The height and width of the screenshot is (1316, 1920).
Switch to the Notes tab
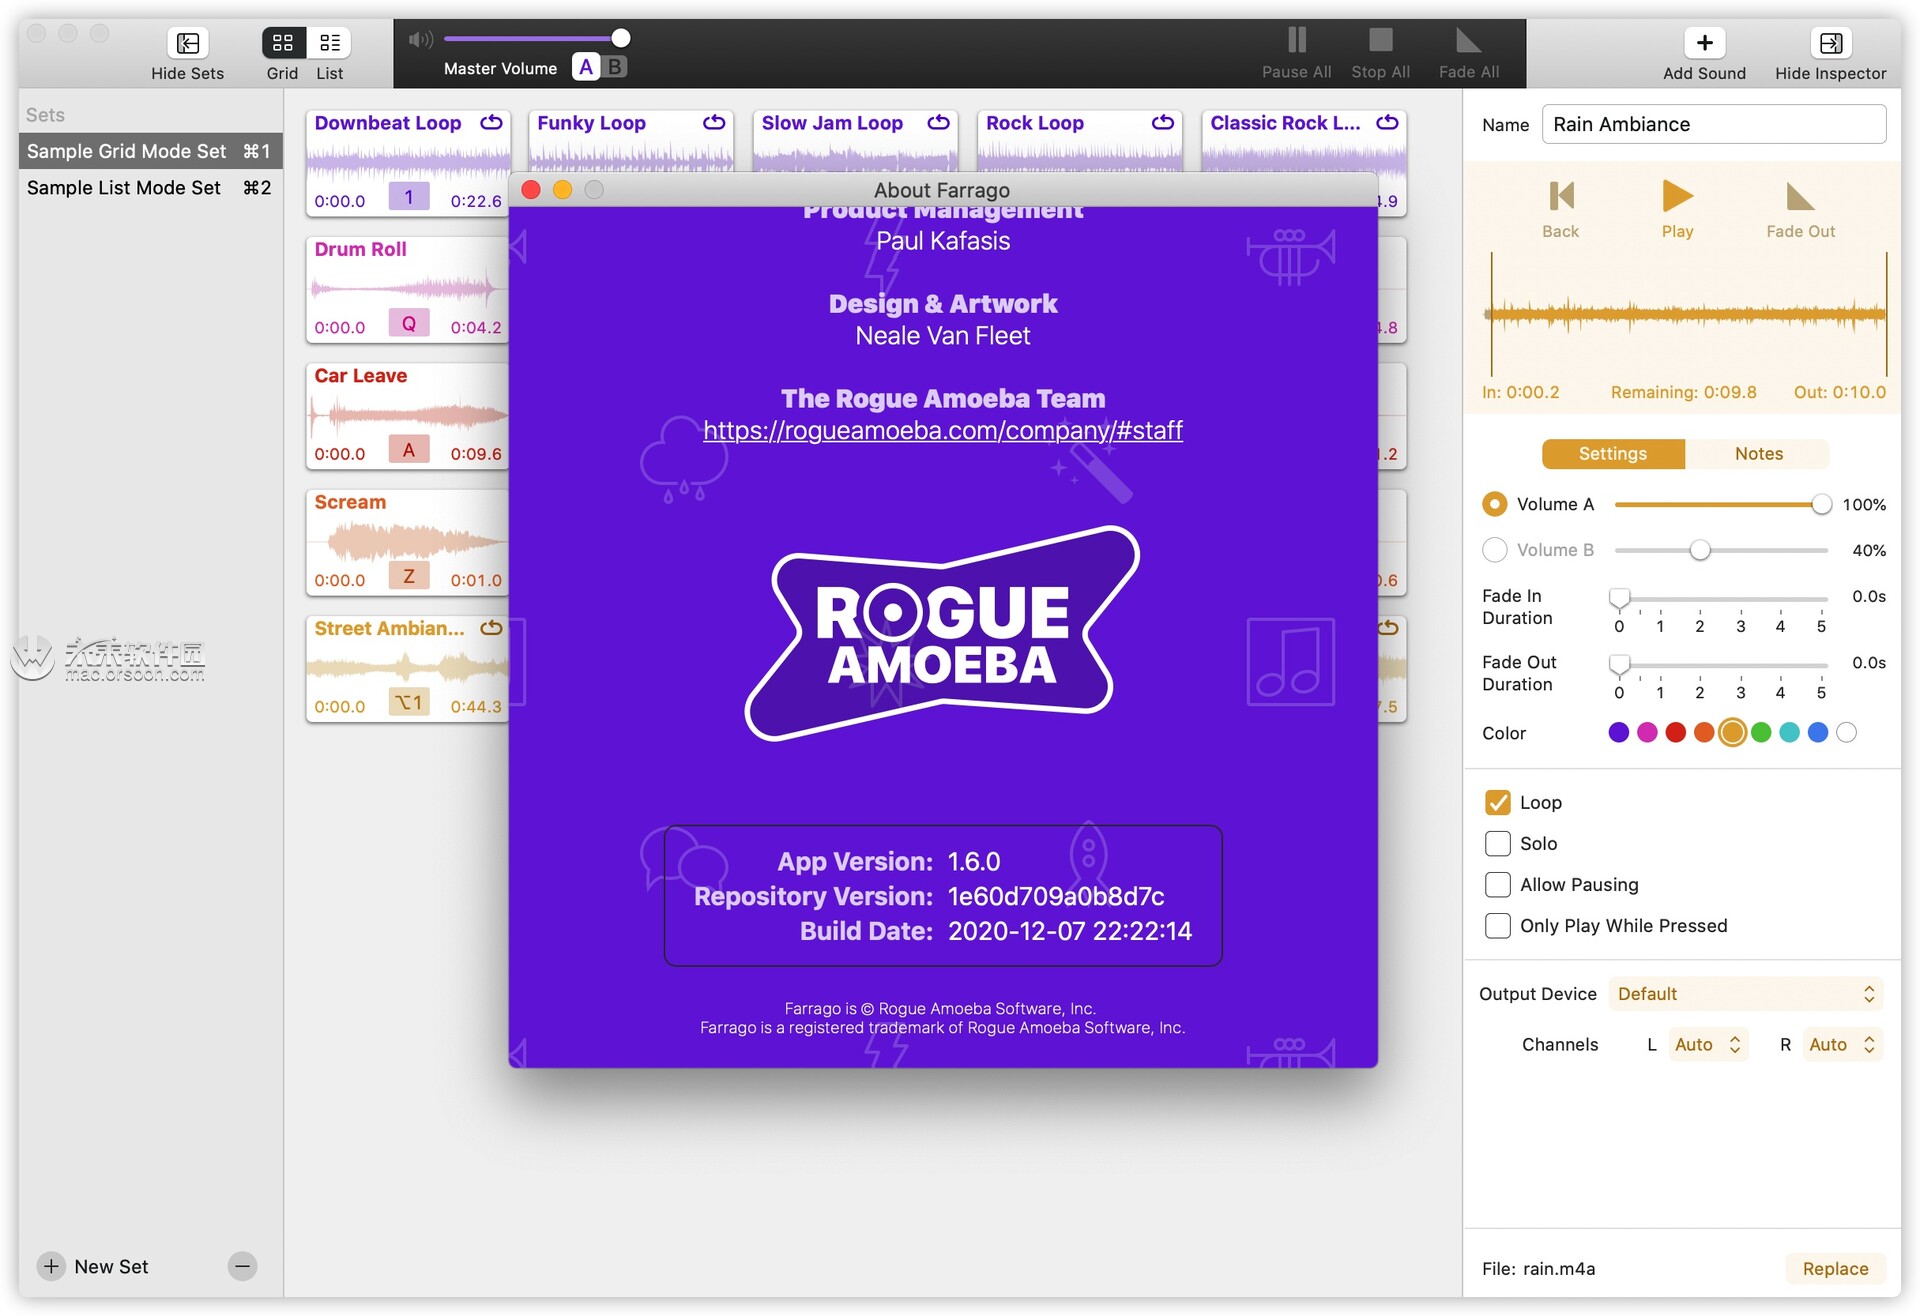(x=1755, y=452)
